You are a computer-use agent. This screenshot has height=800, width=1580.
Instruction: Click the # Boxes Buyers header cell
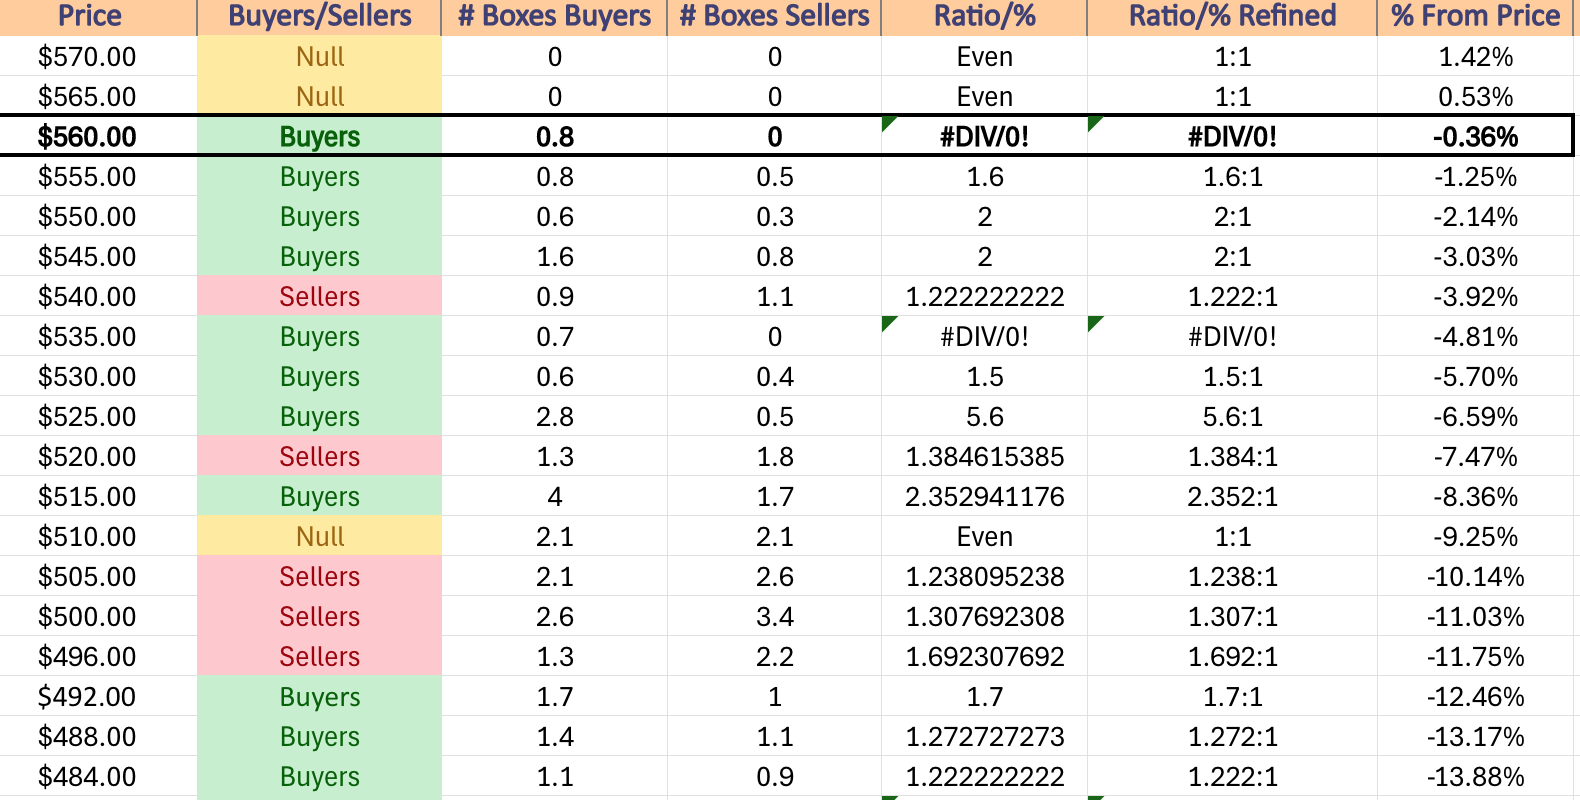554,17
